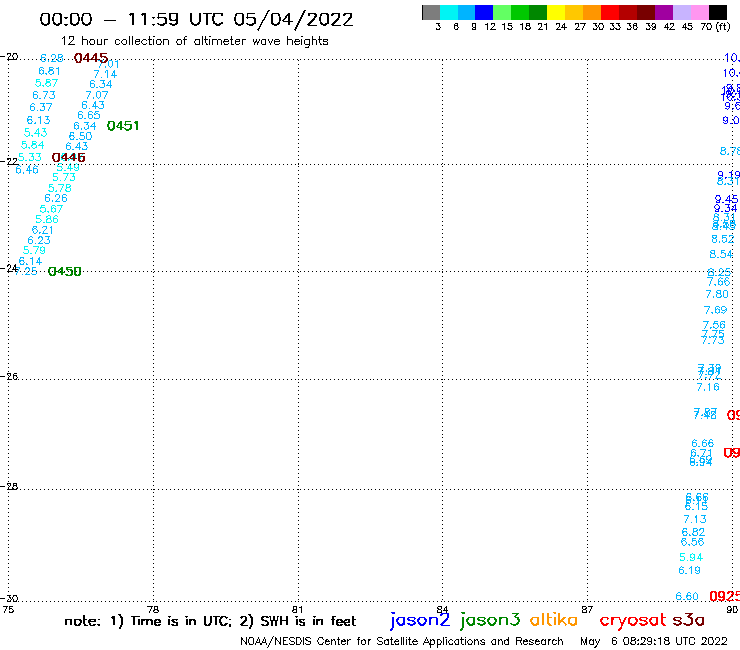
Task: Click the 5.67 wave height value
Action: tap(51, 209)
